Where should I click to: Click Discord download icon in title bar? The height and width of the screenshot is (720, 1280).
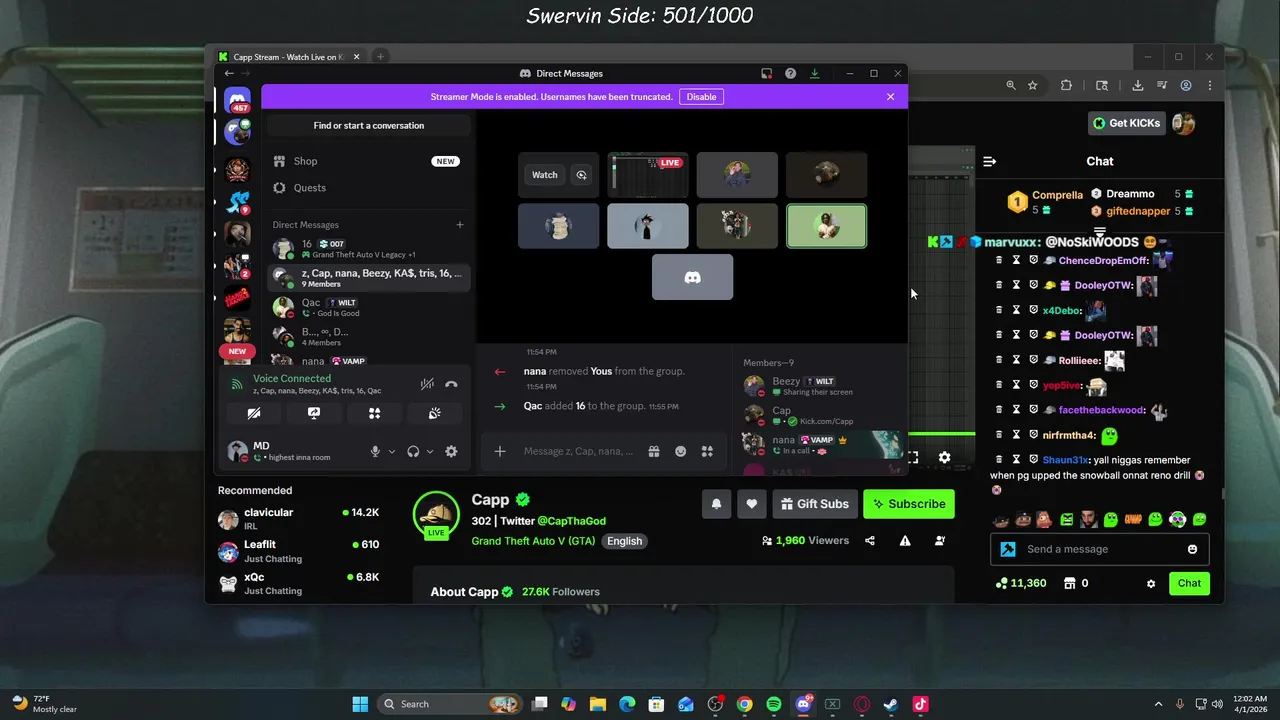(x=814, y=73)
